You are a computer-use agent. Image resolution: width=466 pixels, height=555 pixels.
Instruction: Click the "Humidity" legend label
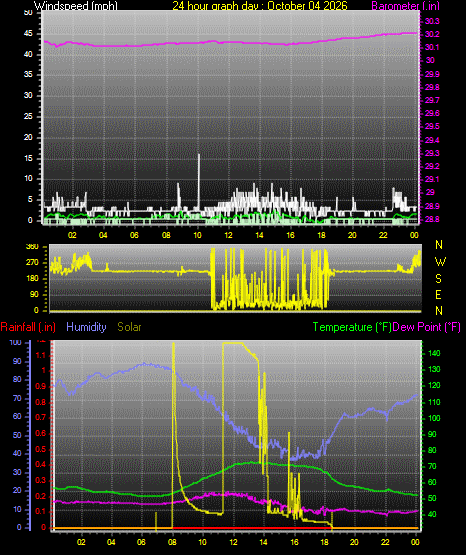[86, 327]
